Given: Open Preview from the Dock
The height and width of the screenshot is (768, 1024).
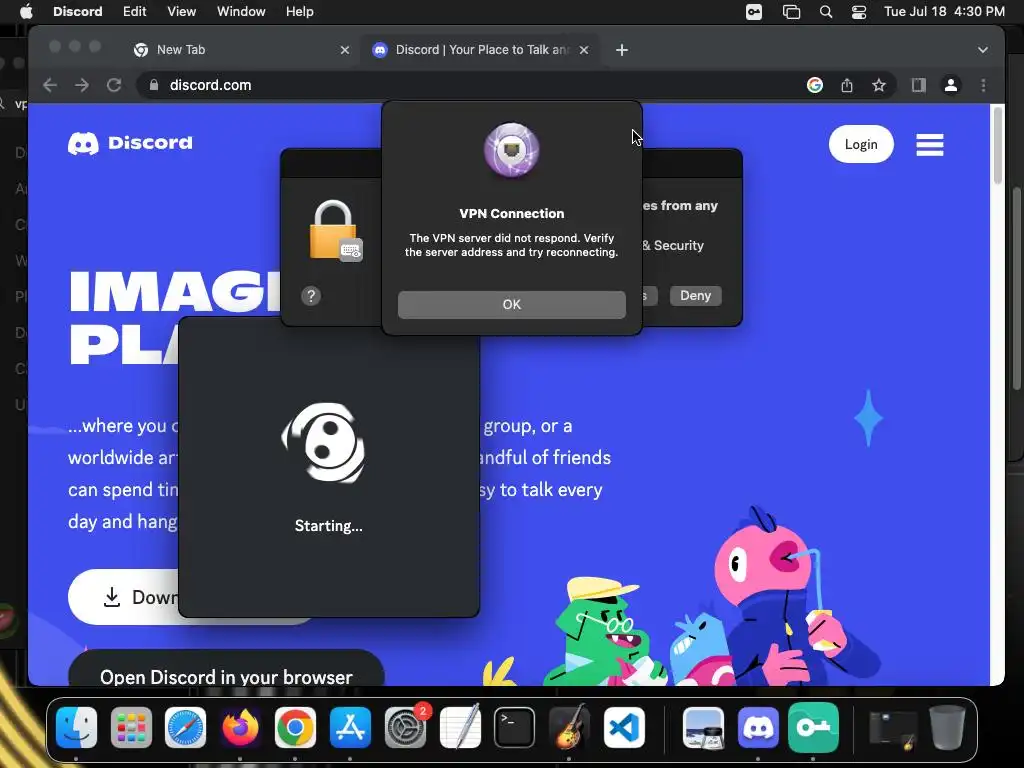Looking at the screenshot, I should click(x=703, y=727).
